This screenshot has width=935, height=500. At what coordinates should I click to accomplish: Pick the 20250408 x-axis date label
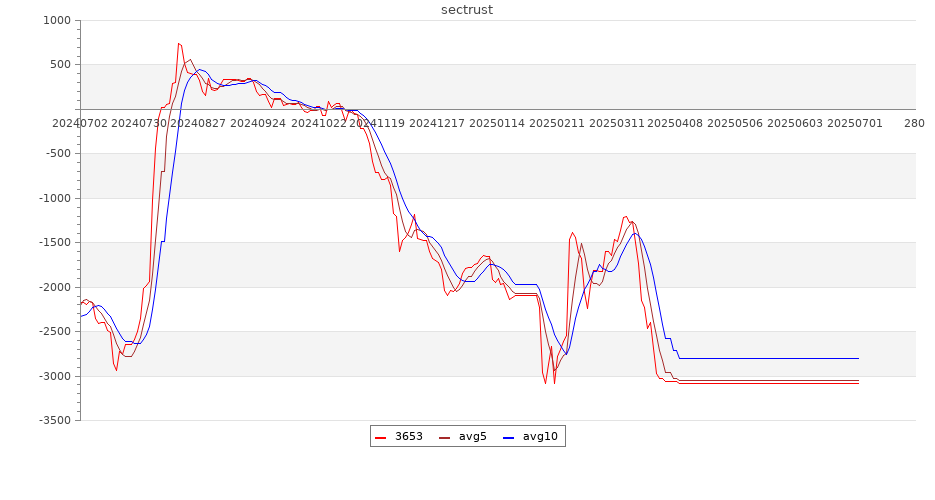click(x=676, y=123)
